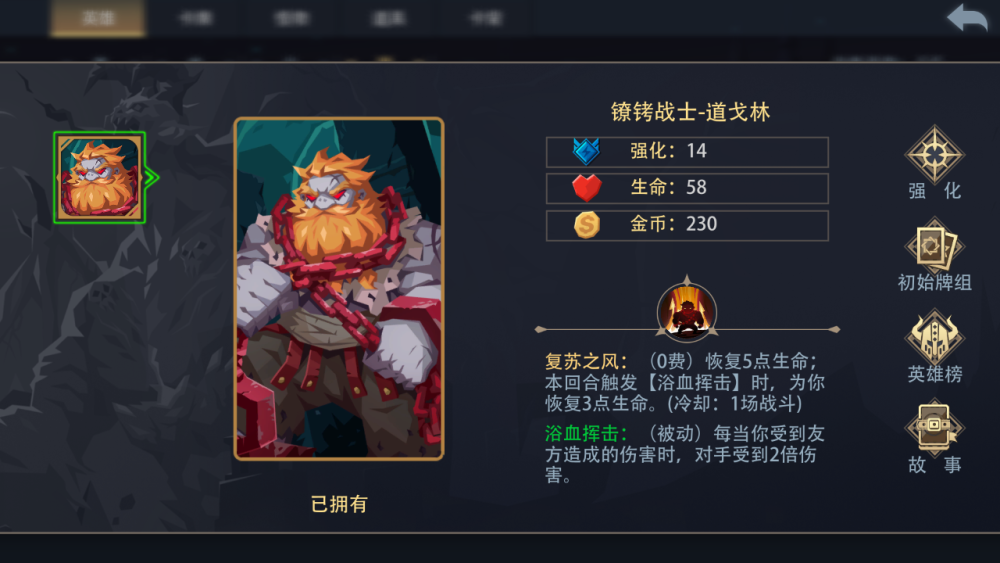Tap the hero title 镣铐战士-道戈林
This screenshot has width=1000, height=563.
690,112
